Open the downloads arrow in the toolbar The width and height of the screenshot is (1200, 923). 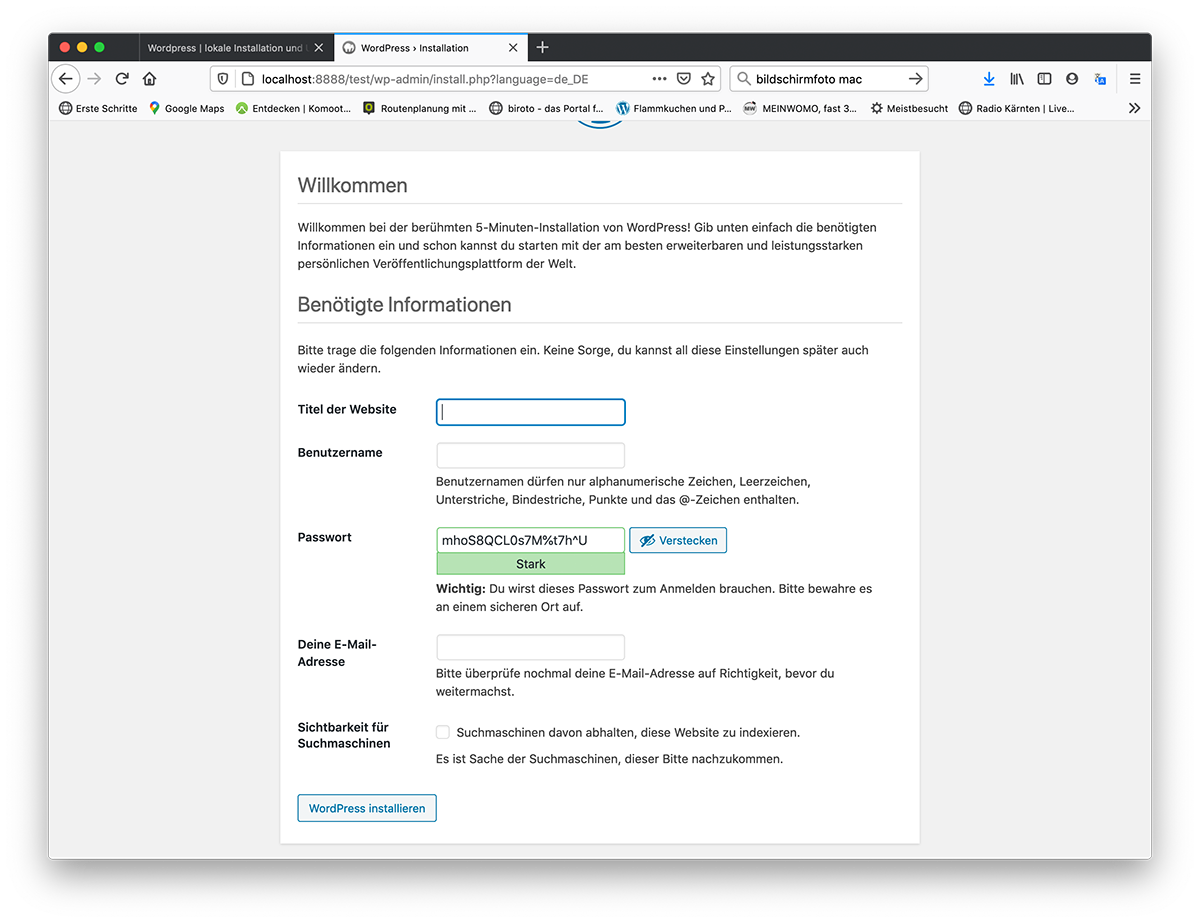point(989,79)
